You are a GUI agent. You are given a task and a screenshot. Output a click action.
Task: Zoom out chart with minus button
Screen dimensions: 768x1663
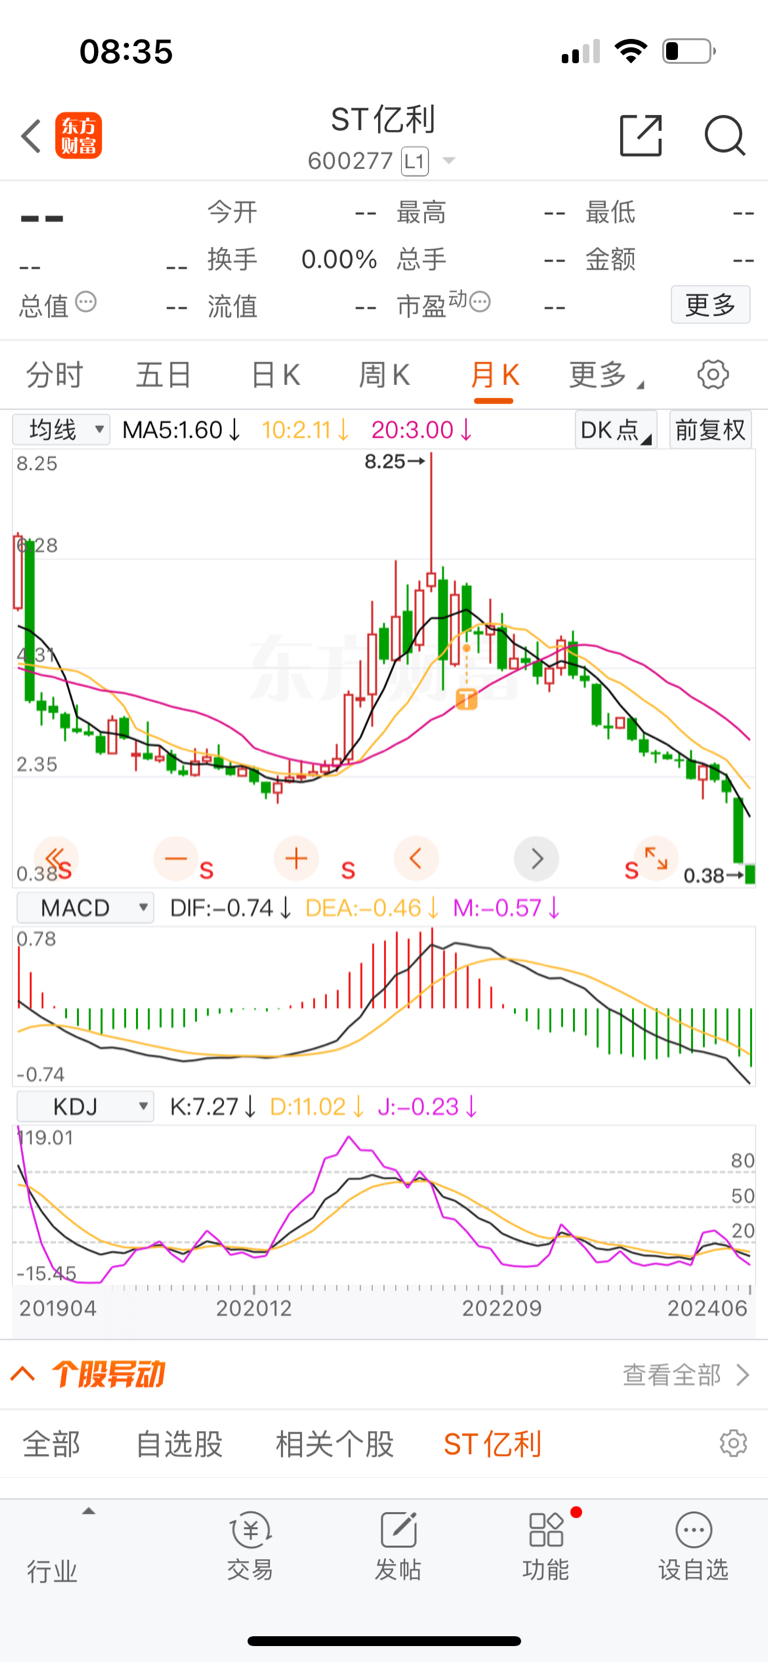pyautogui.click(x=176, y=858)
